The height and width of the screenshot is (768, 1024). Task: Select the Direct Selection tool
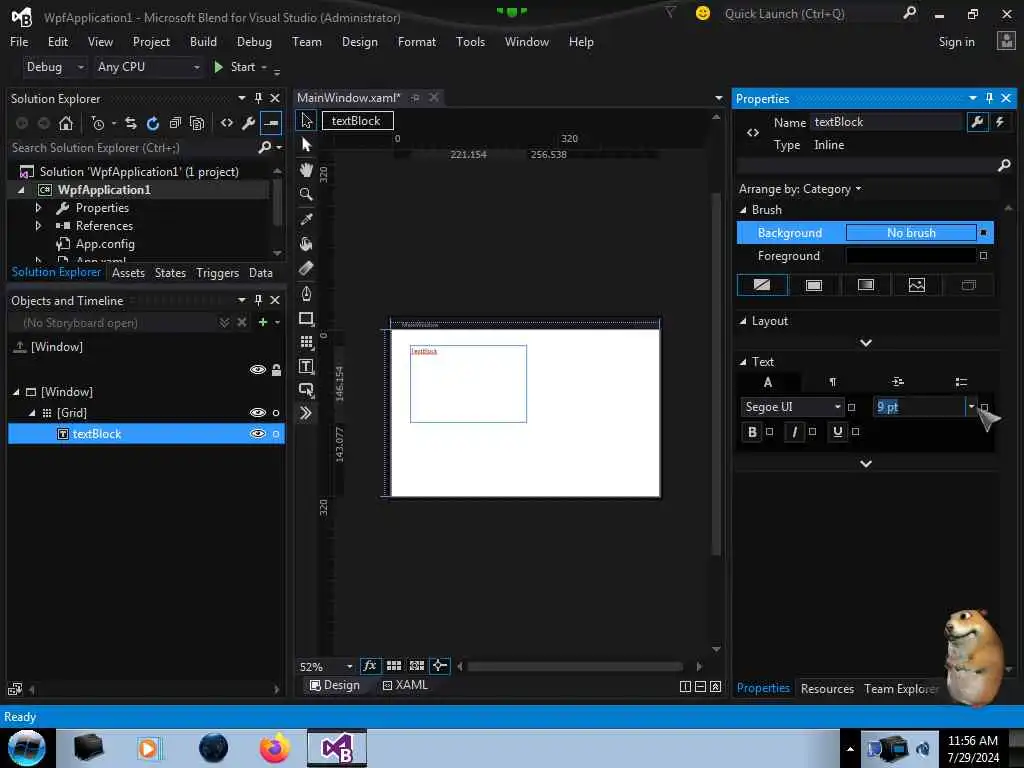coord(306,145)
